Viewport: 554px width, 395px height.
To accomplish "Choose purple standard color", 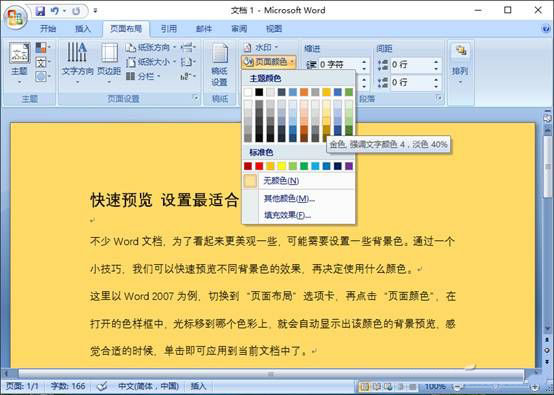I will click(x=349, y=166).
